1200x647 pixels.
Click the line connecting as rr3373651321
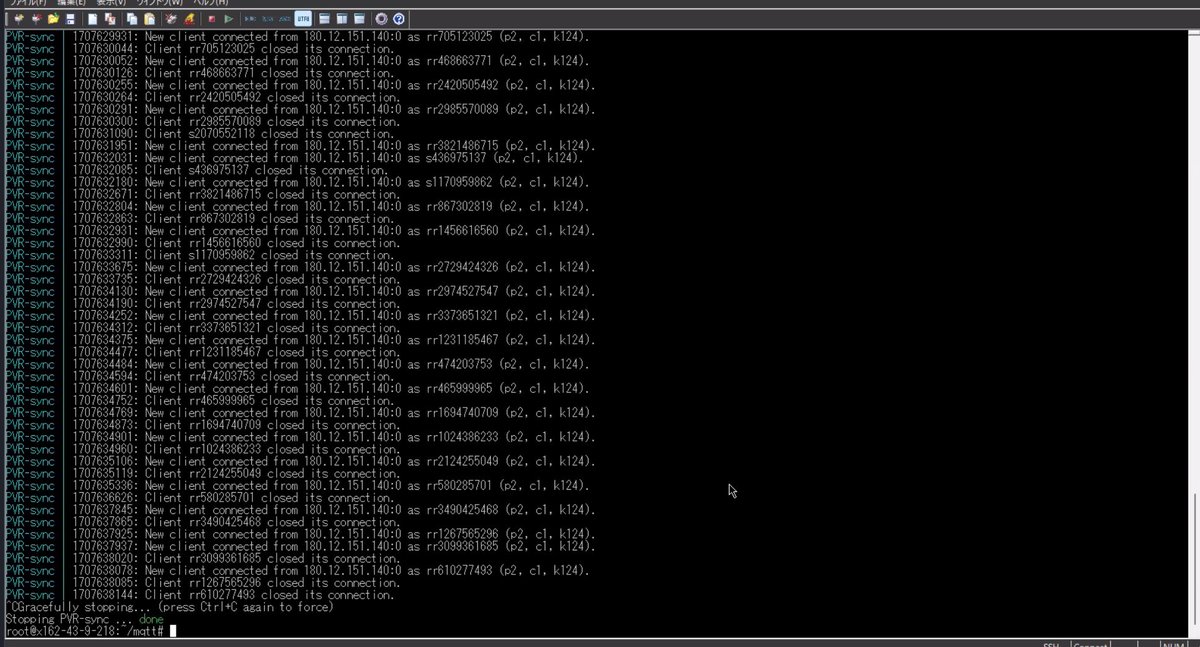300,315
